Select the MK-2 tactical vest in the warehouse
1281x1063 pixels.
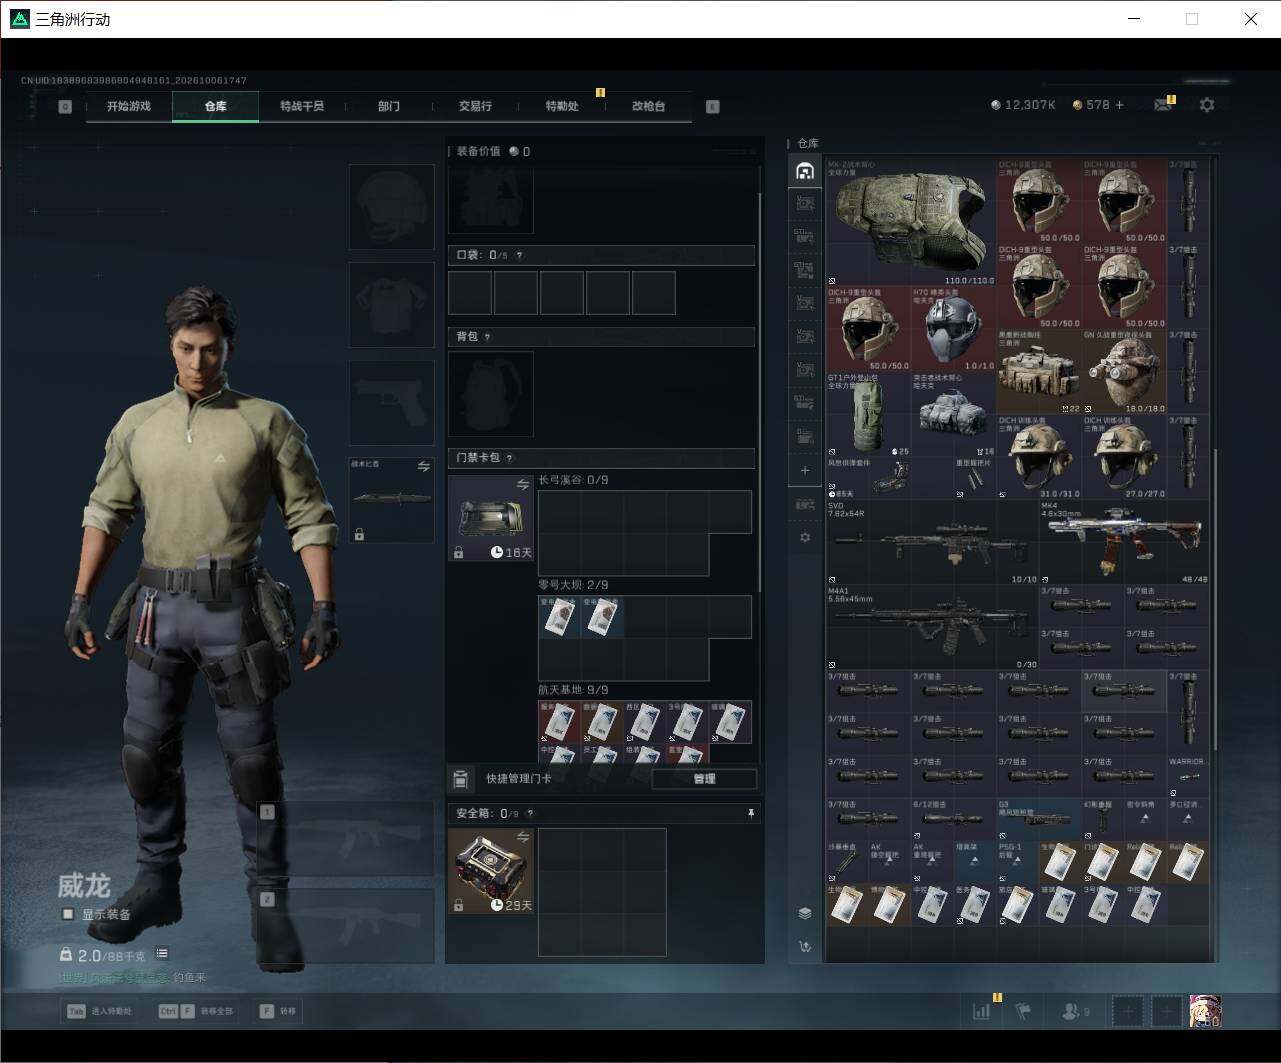911,222
